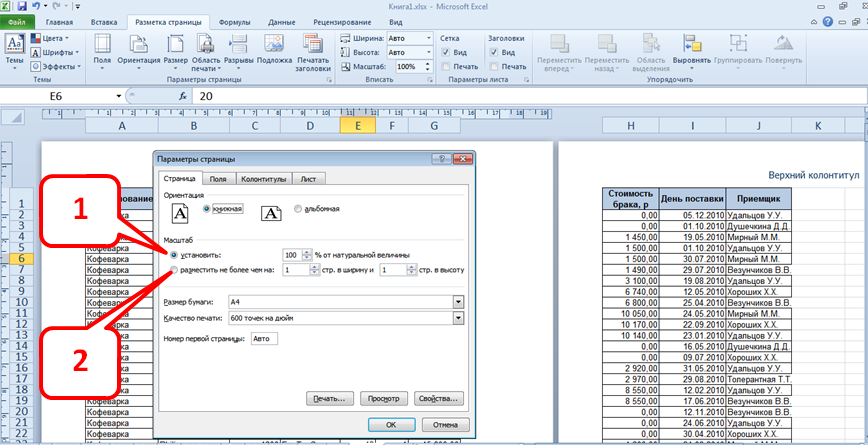Click the Подложка background icon
Screen dimensions: 868x445
tap(274, 47)
